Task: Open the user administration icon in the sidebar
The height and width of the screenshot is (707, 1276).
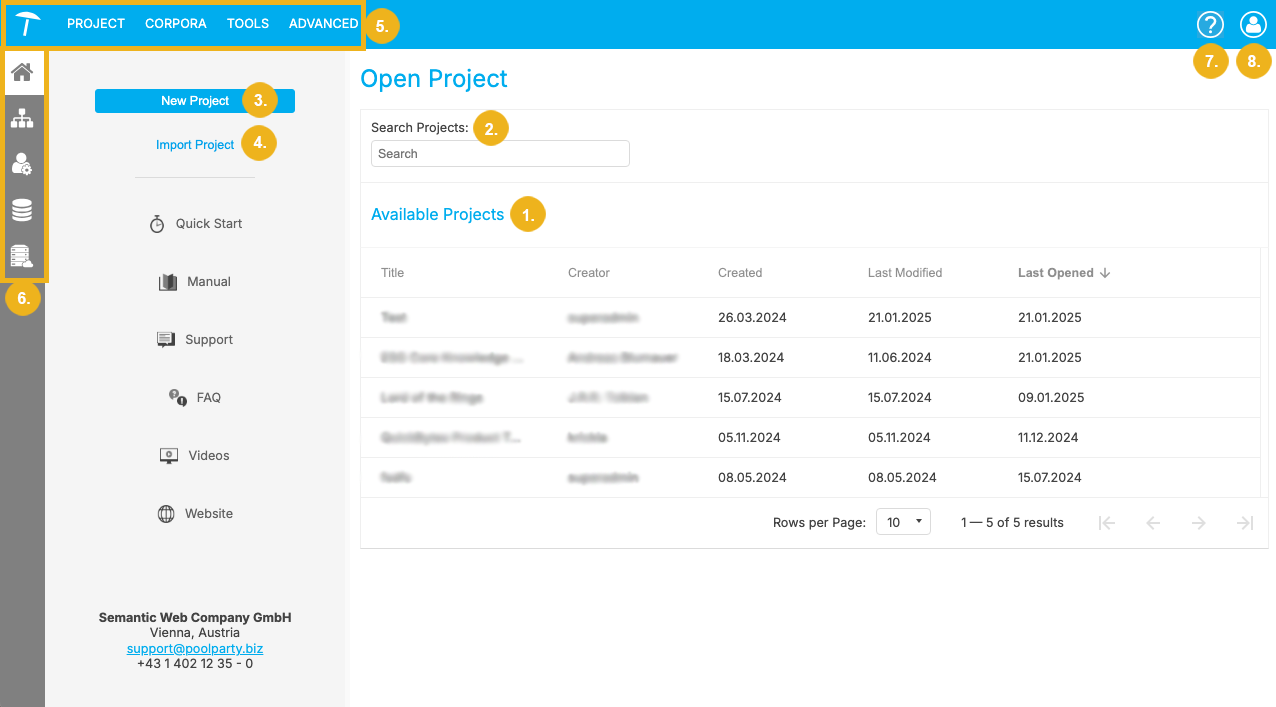Action: coord(22,164)
